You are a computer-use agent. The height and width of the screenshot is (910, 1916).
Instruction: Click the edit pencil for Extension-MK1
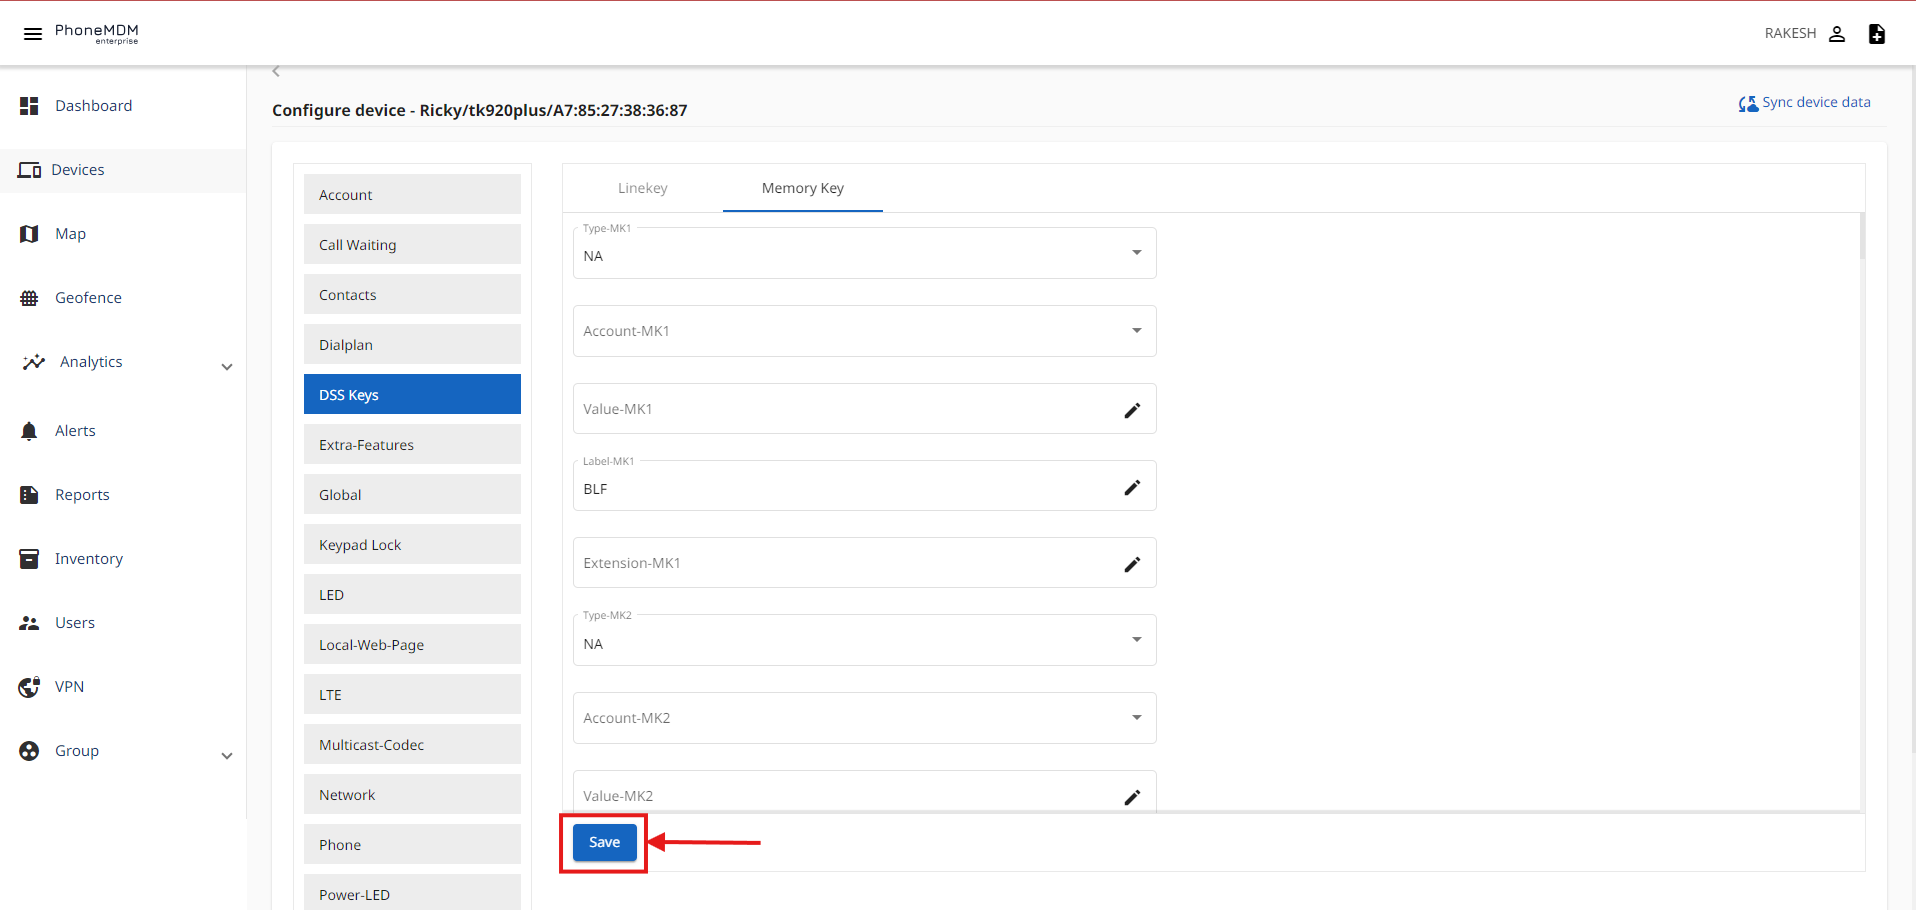click(1132, 564)
